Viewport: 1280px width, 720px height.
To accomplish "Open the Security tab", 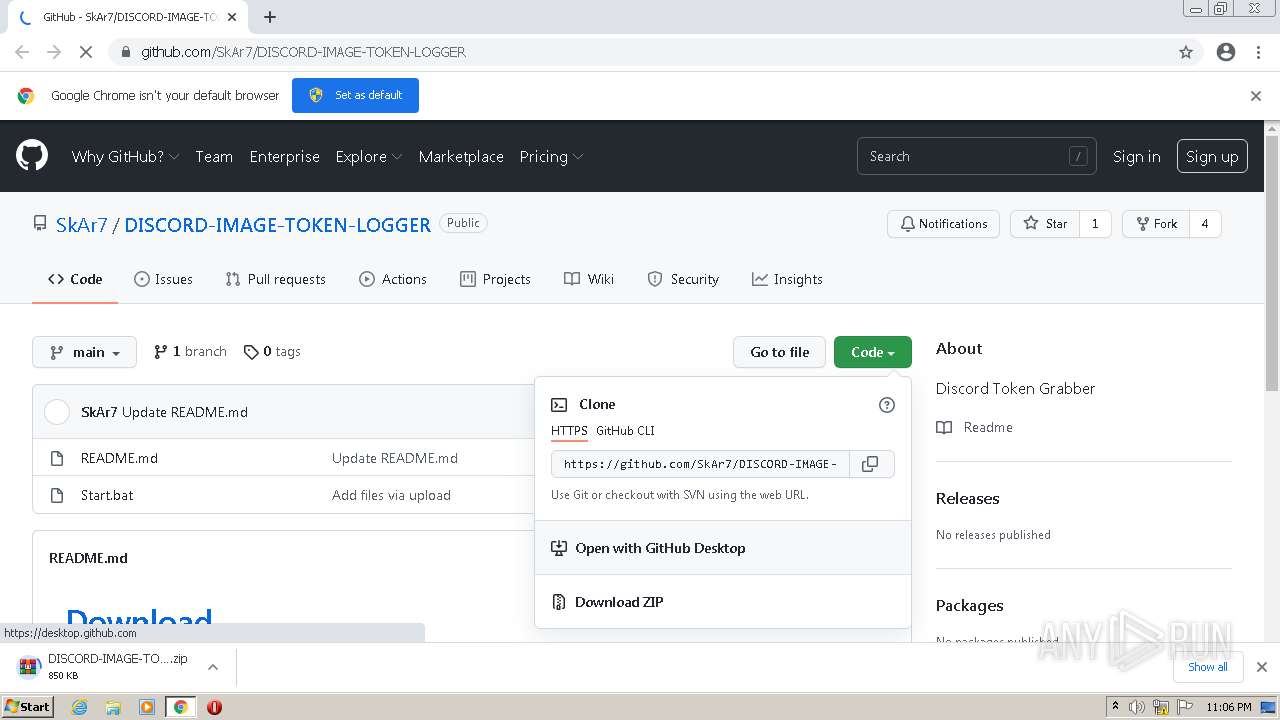I will (x=683, y=279).
